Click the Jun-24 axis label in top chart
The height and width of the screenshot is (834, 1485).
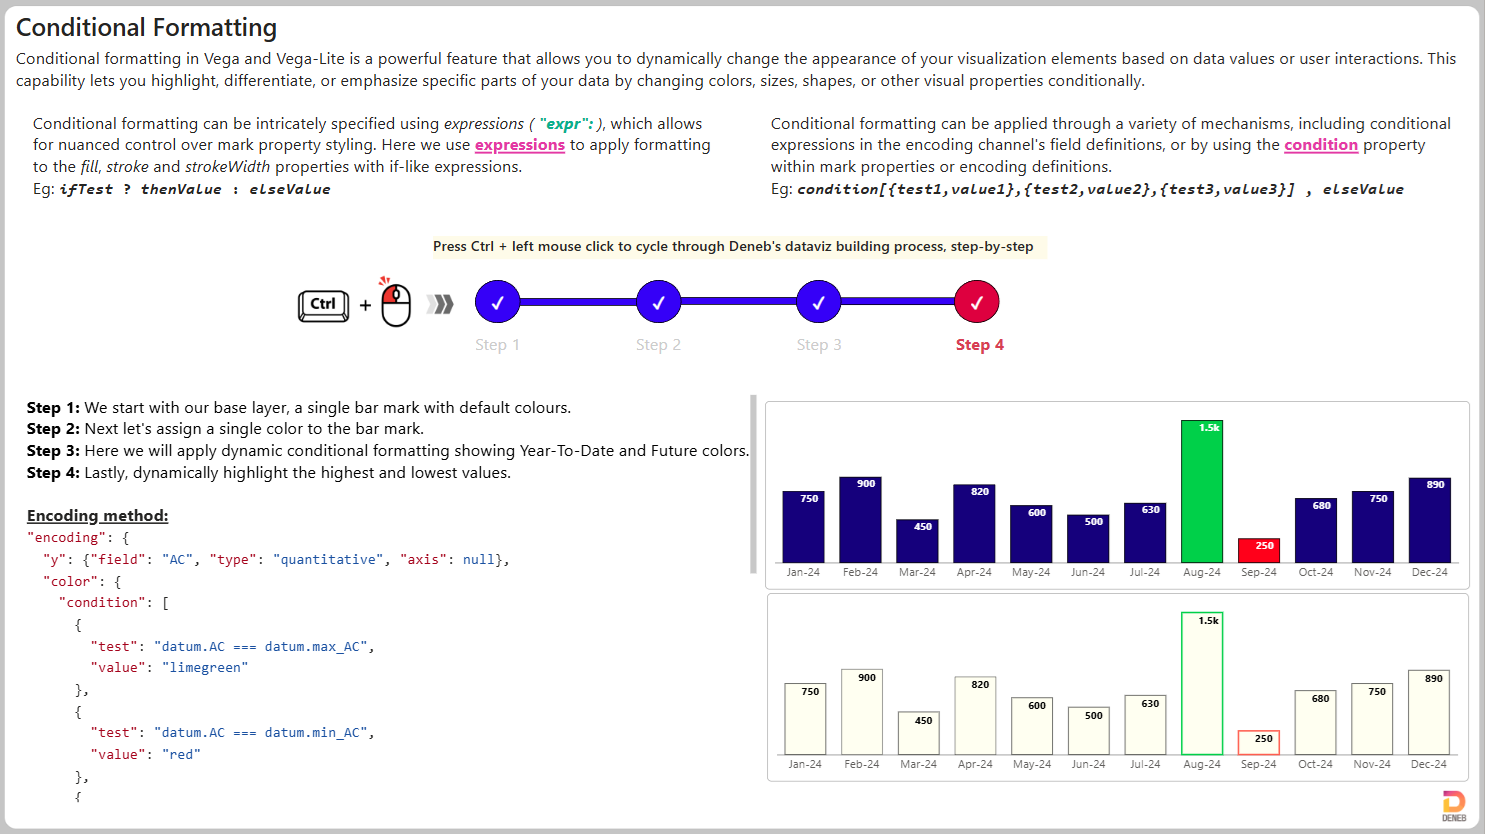tap(1088, 573)
